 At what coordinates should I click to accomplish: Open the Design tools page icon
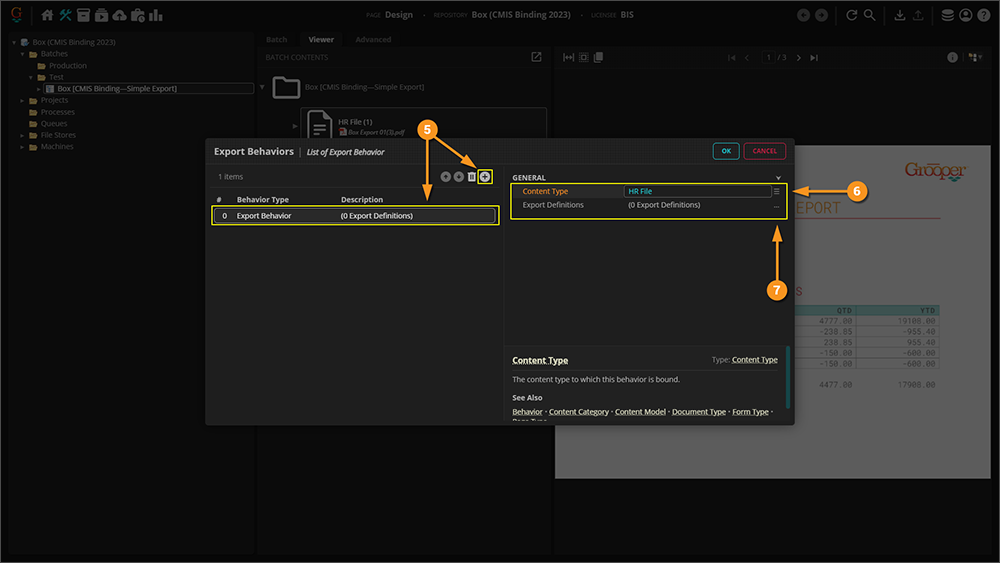point(65,15)
